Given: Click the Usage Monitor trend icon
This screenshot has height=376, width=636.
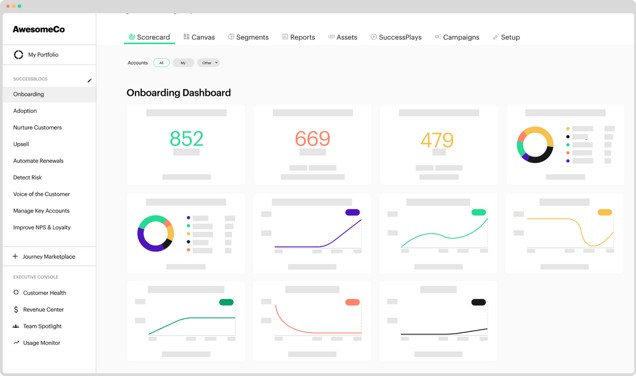Looking at the screenshot, I should [16, 343].
